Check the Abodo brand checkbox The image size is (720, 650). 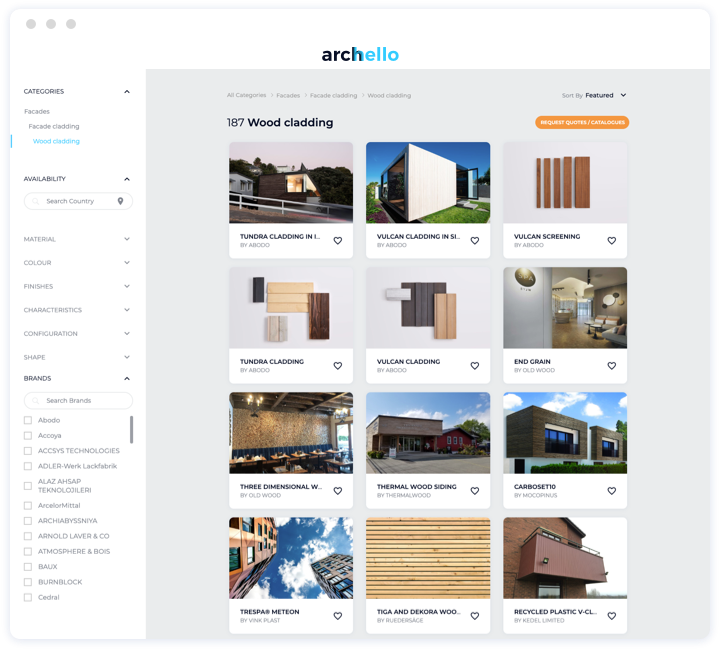[28, 420]
